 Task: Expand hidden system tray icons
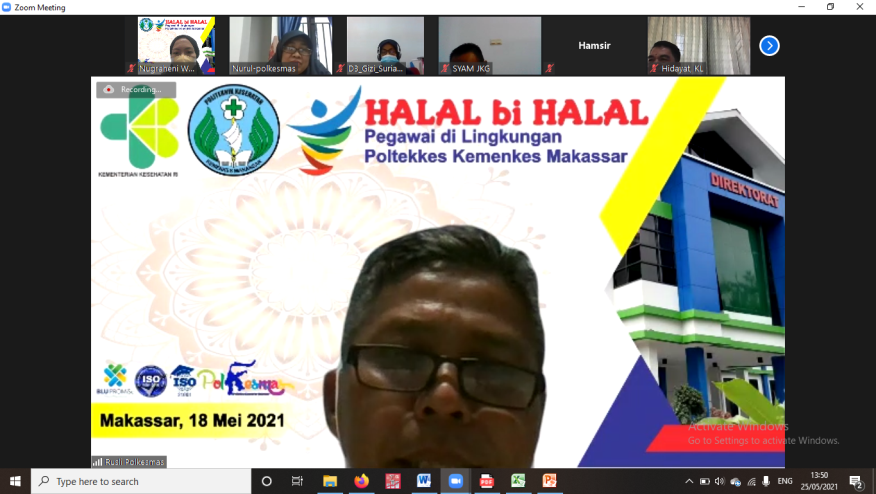click(689, 481)
